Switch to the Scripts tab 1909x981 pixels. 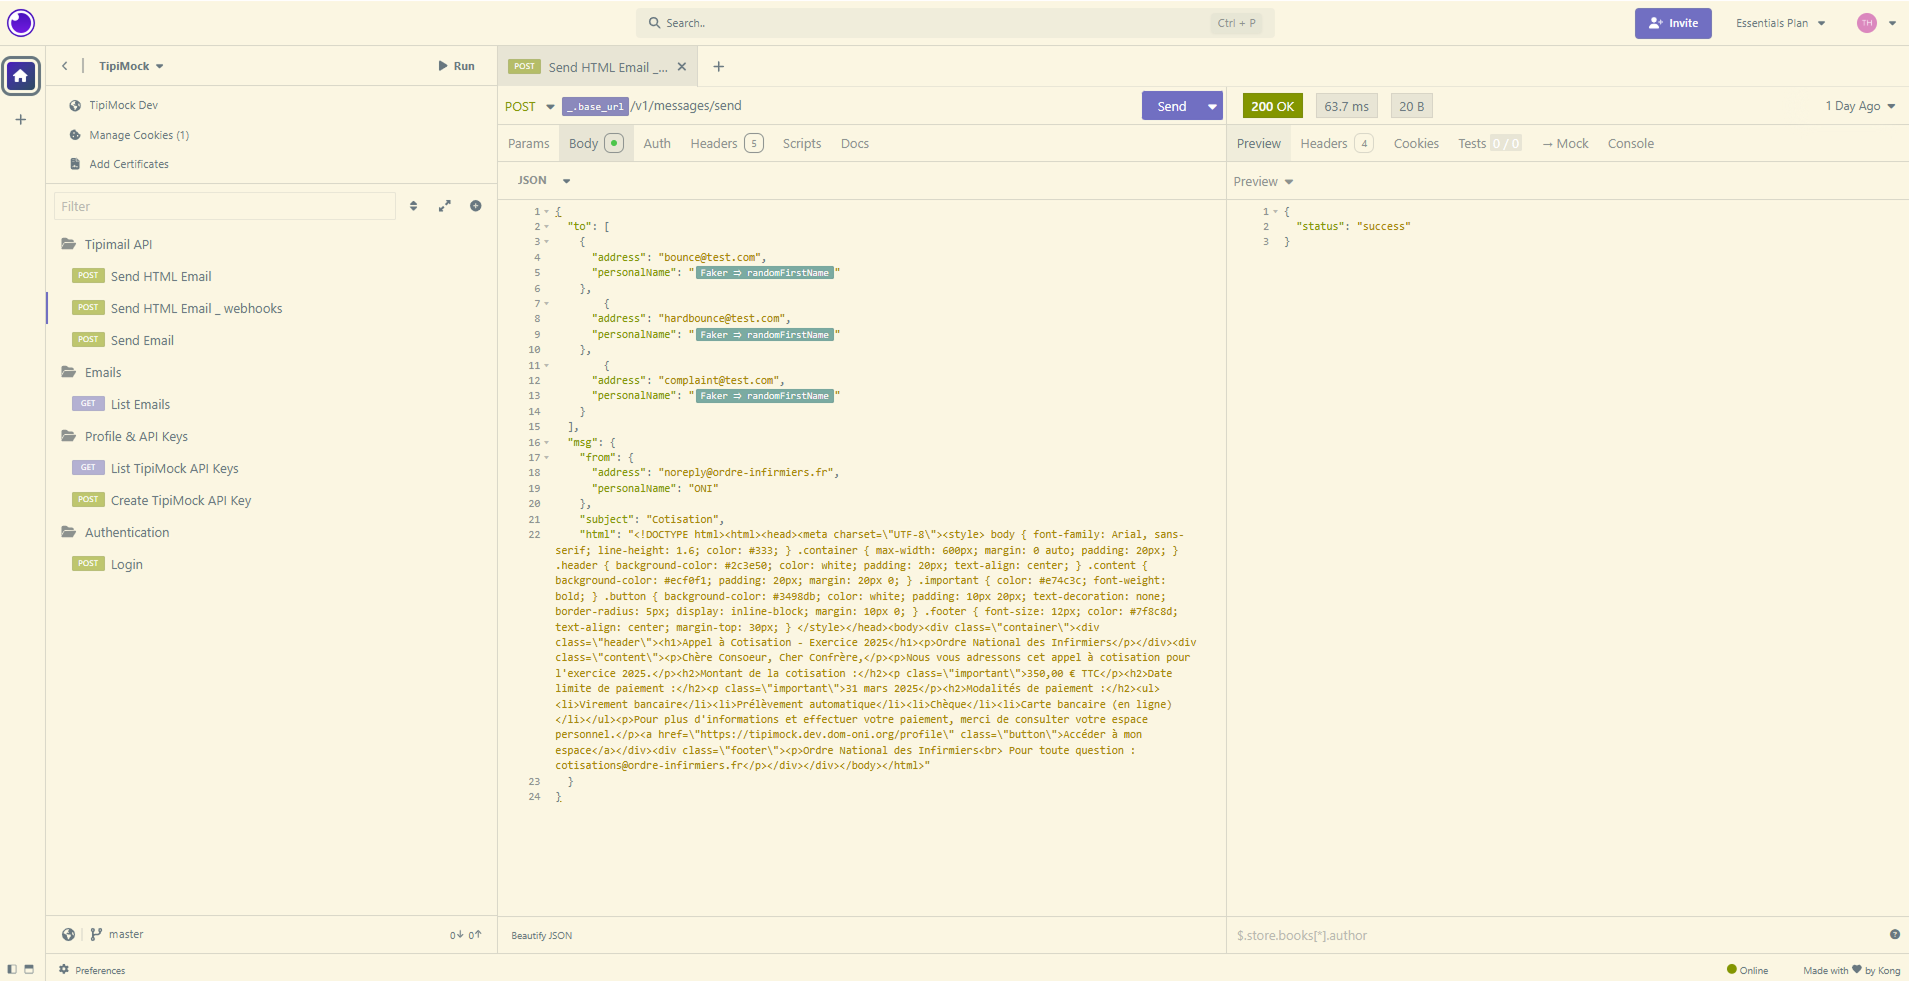point(801,144)
